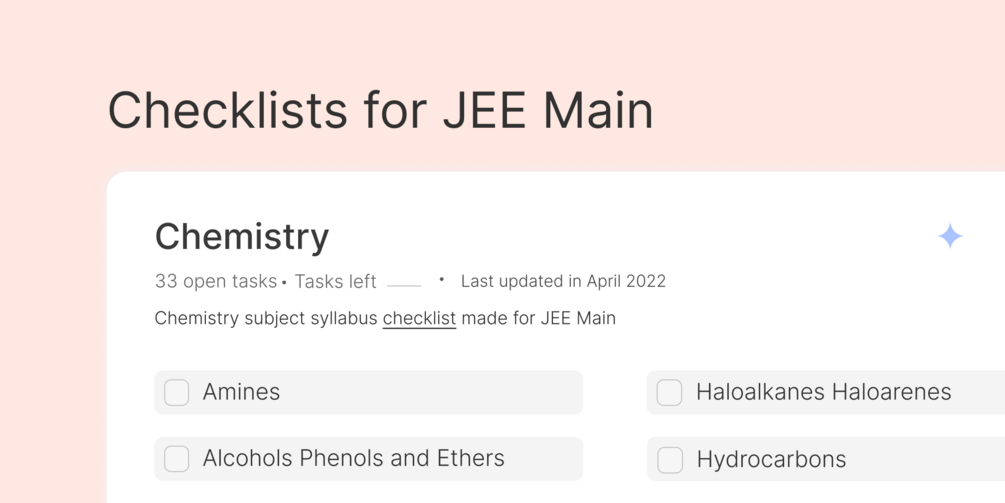The image size is (1005, 503).
Task: Tick the Alcohols Phenols and Ethers checkbox
Action: pyautogui.click(x=177, y=459)
